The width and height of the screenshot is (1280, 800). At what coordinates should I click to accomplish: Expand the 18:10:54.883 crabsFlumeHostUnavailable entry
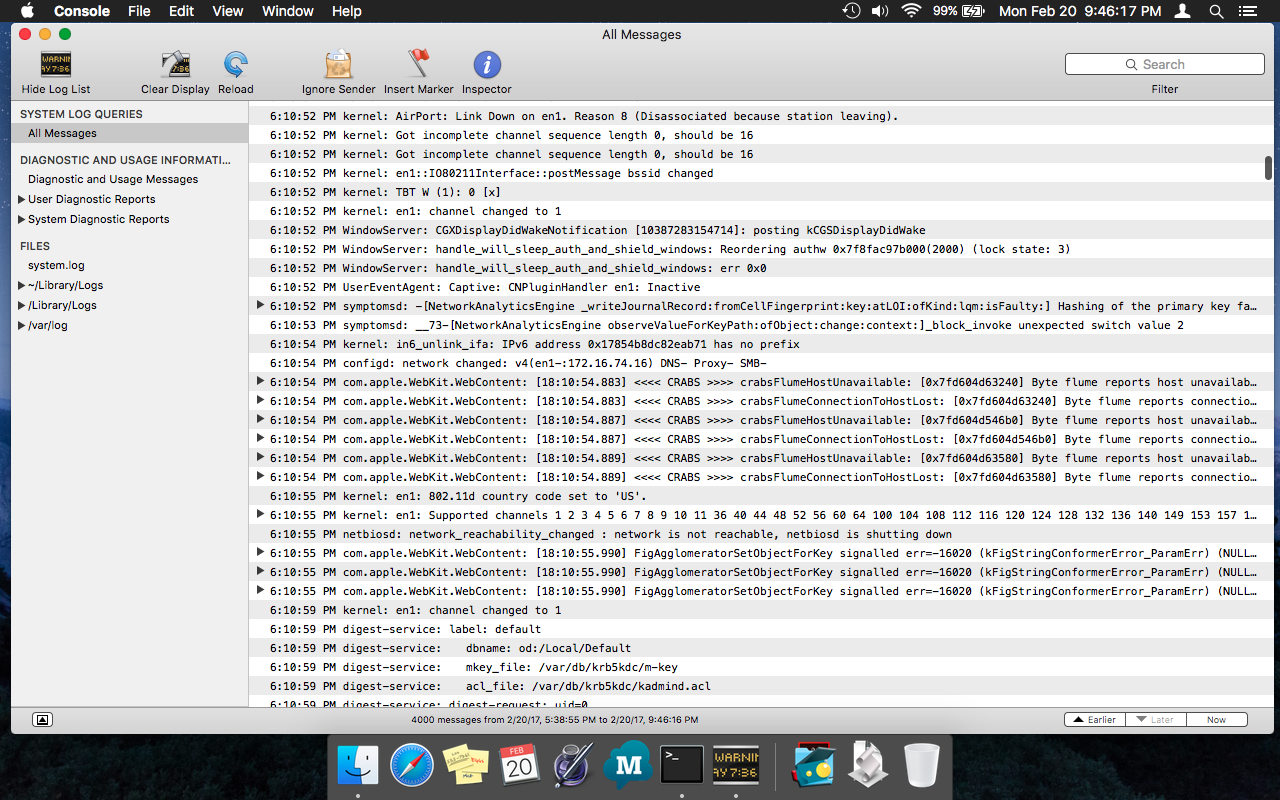pyautogui.click(x=261, y=381)
